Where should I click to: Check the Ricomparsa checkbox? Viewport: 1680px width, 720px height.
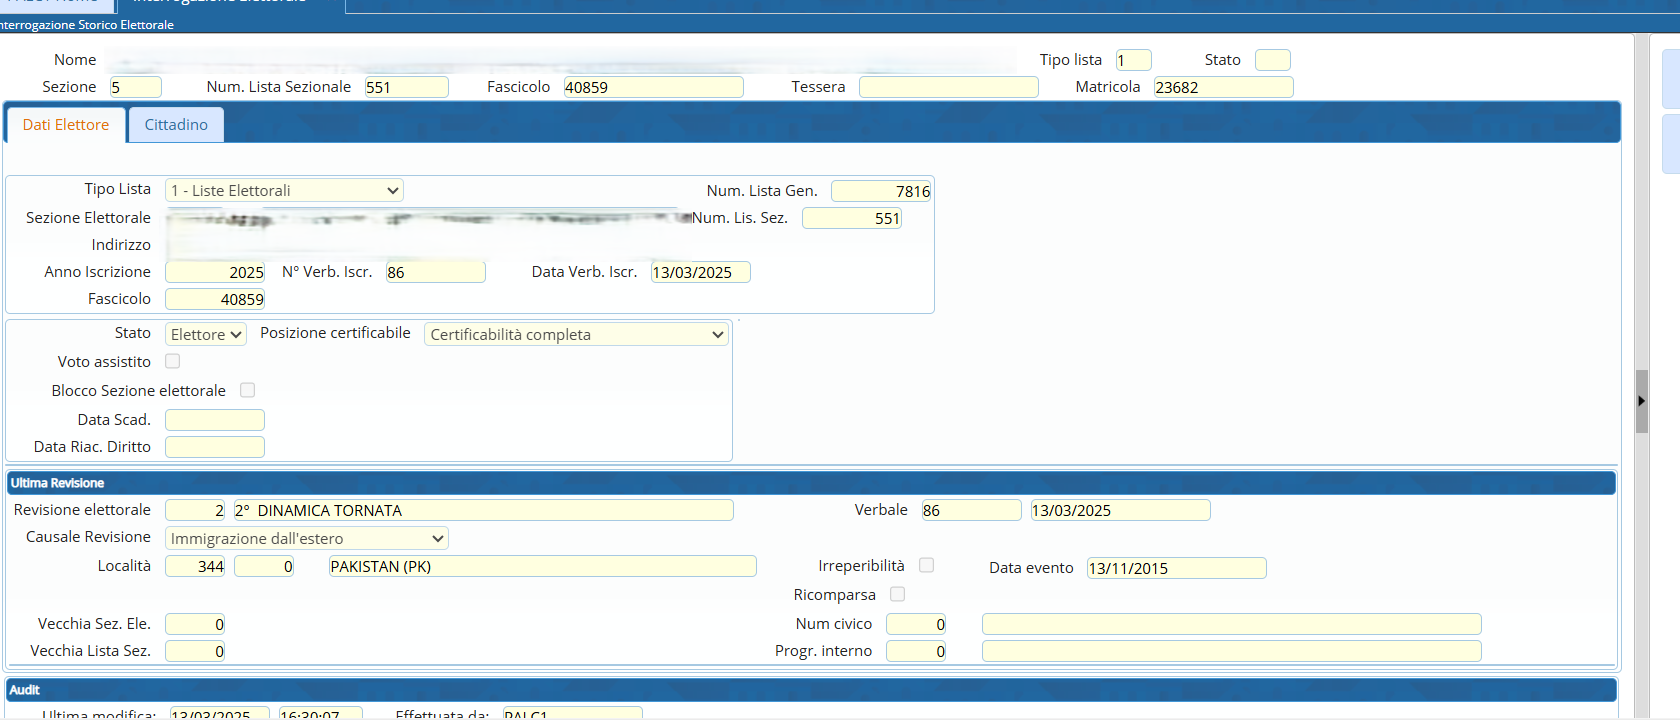pos(898,594)
